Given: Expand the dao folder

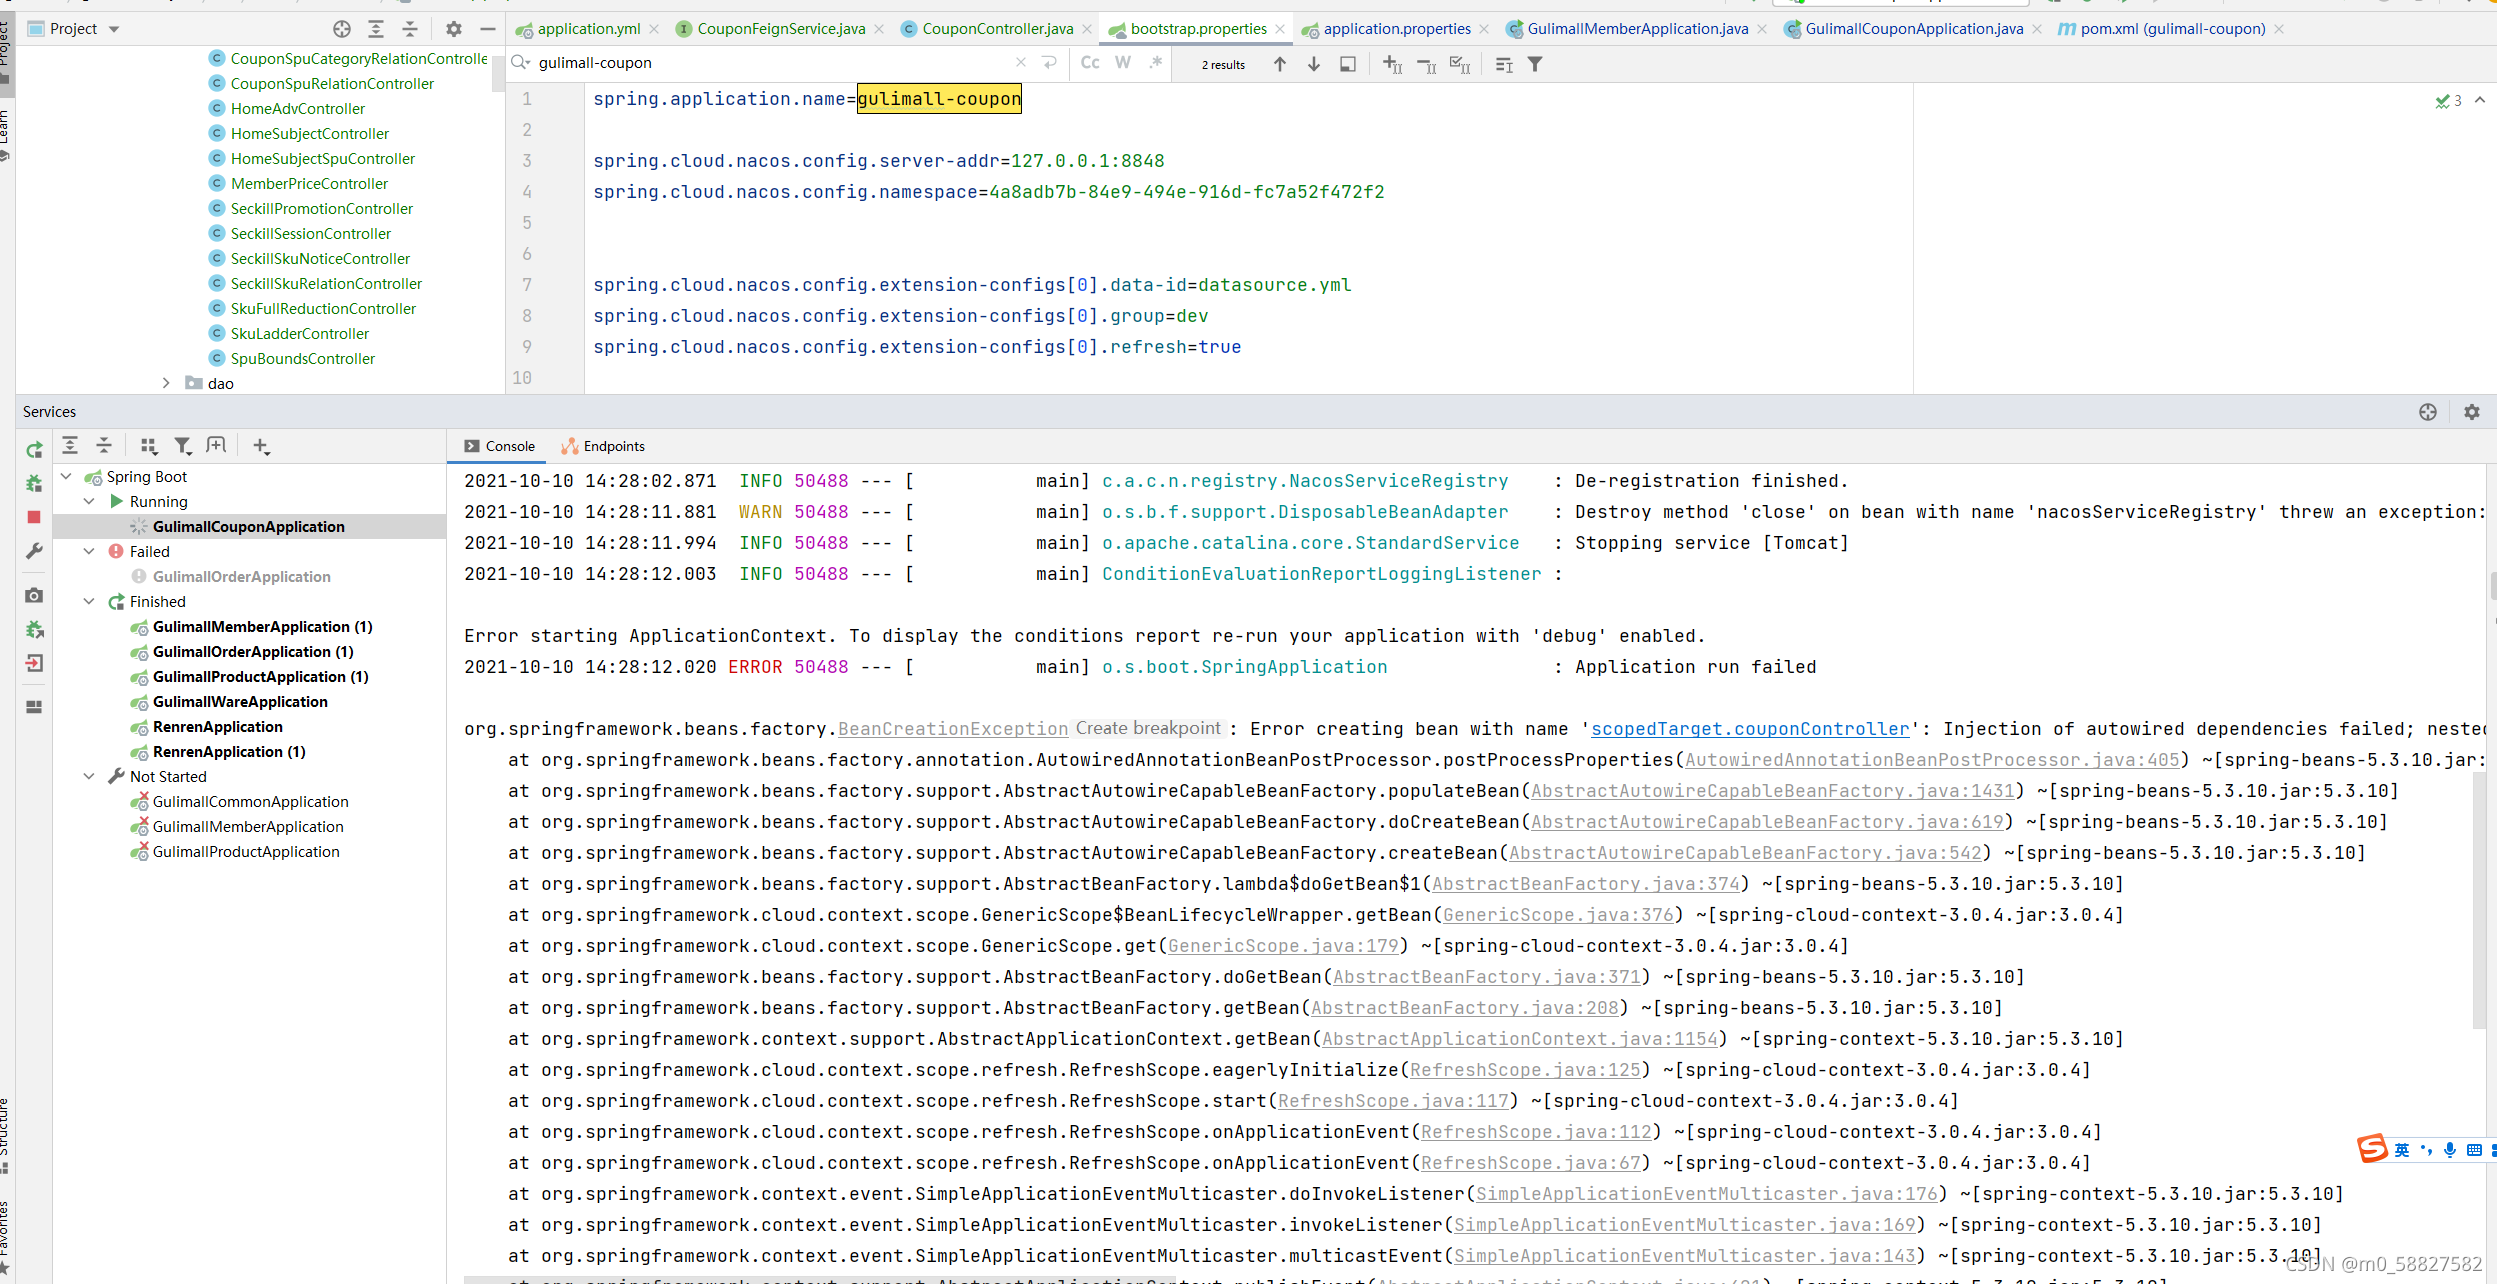Looking at the screenshot, I should pos(166,383).
